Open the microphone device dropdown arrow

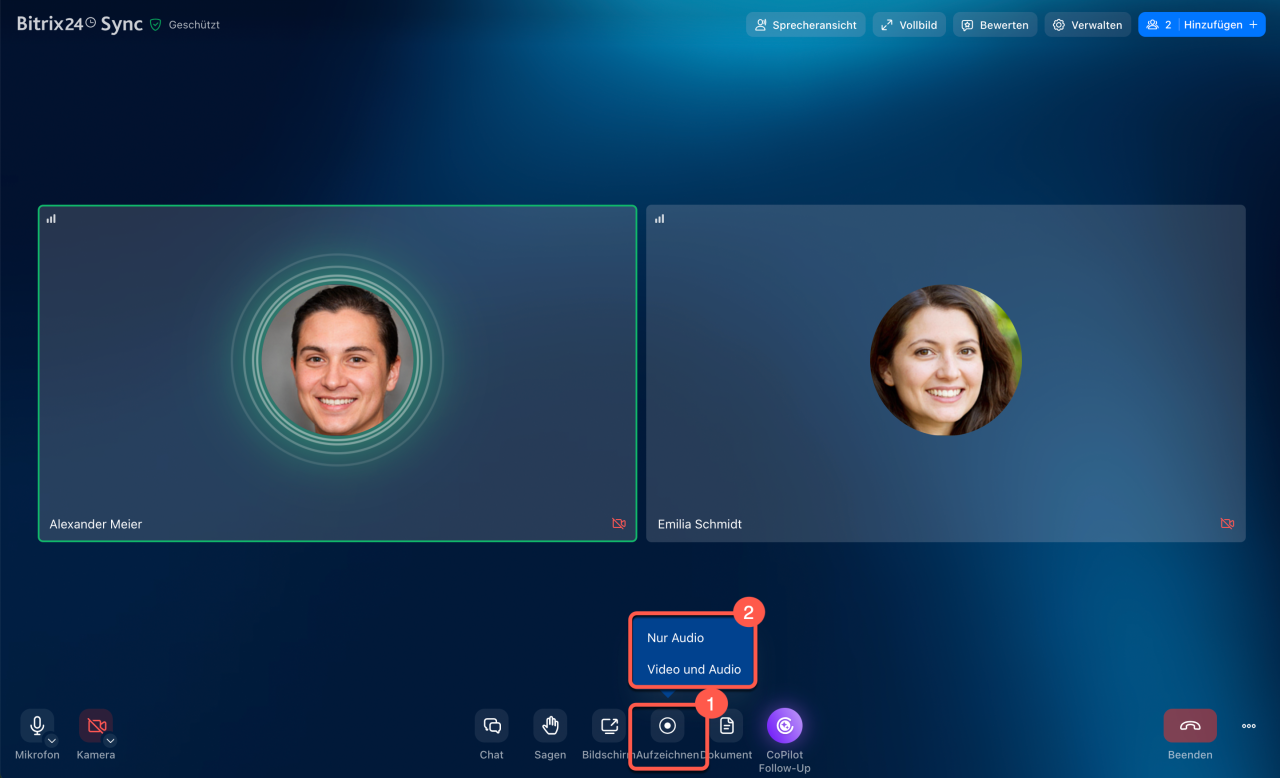(52, 741)
